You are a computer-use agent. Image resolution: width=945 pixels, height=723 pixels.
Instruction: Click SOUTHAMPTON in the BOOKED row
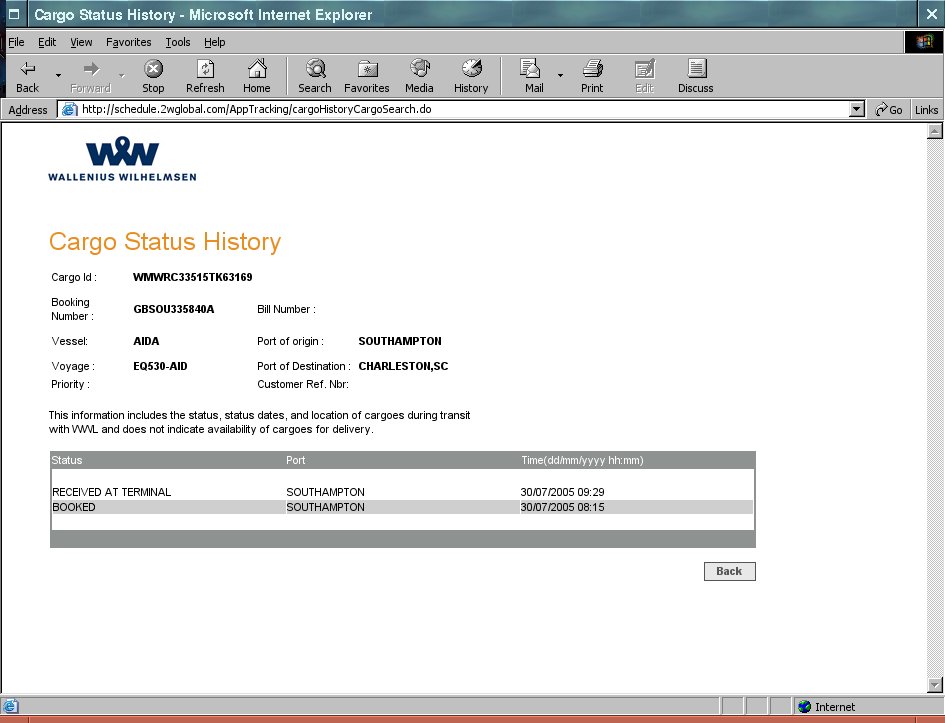click(x=325, y=507)
